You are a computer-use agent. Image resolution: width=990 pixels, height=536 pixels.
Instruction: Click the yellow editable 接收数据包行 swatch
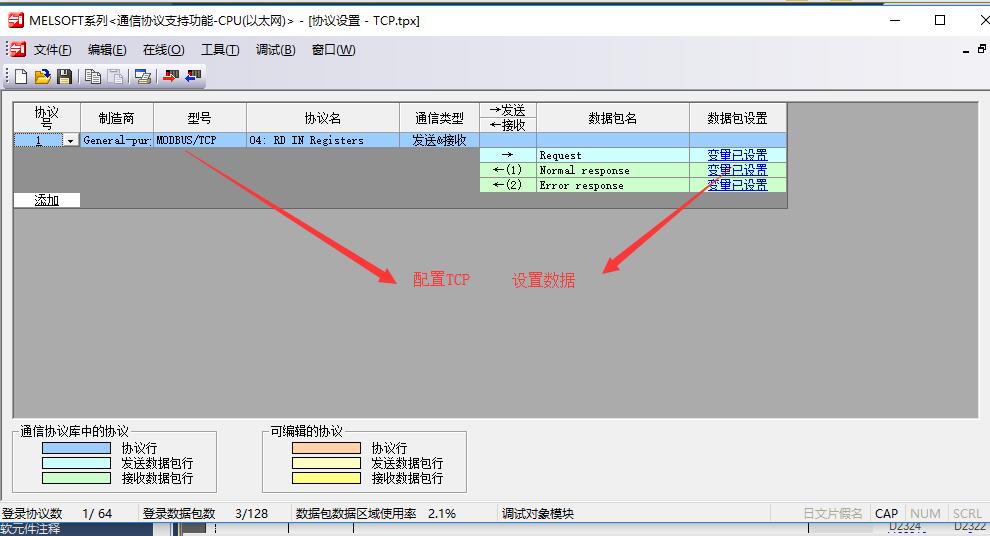326,478
